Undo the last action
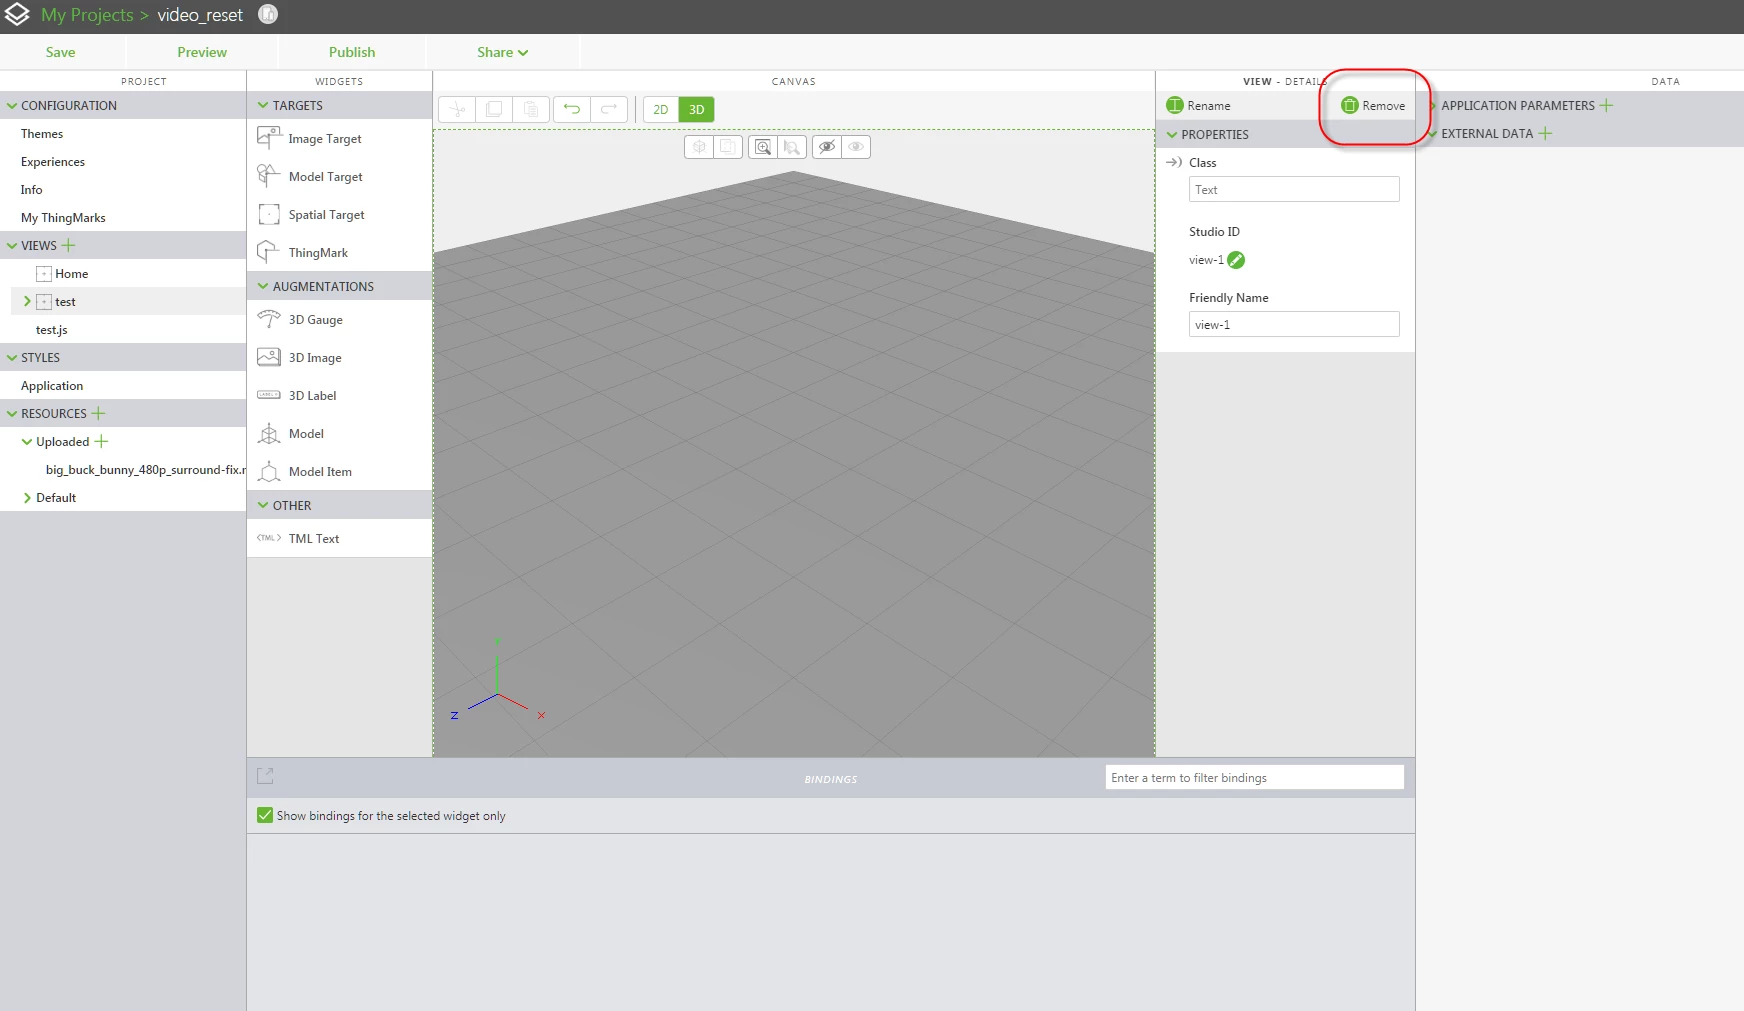 (572, 109)
